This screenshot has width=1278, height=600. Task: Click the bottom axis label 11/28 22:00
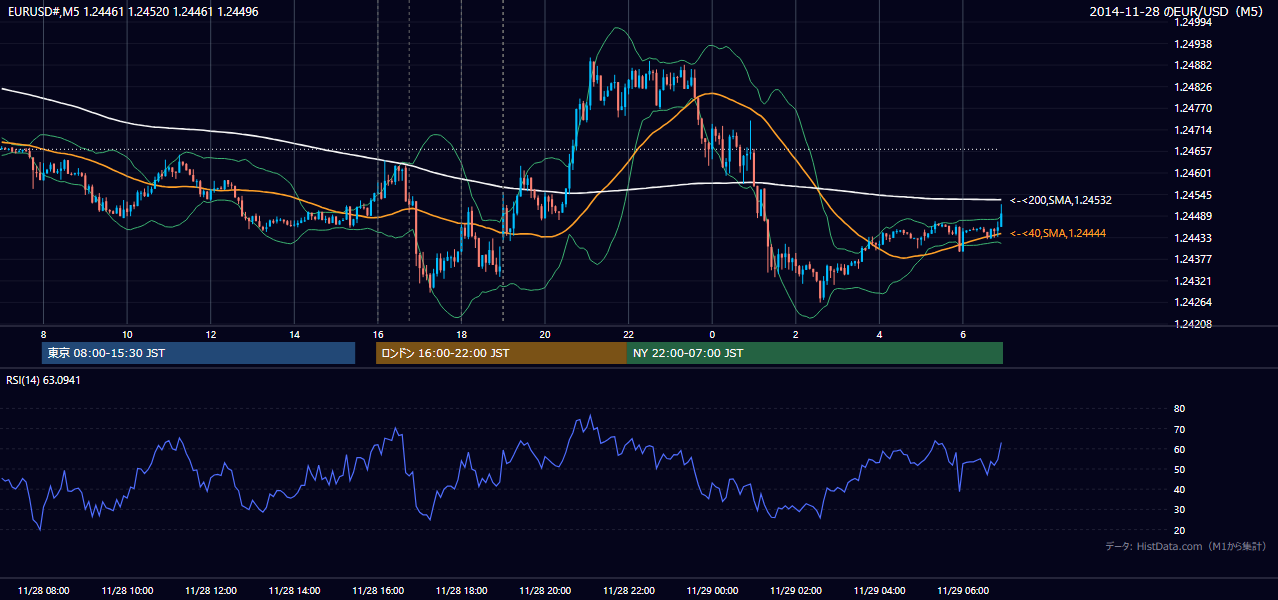pyautogui.click(x=628, y=591)
